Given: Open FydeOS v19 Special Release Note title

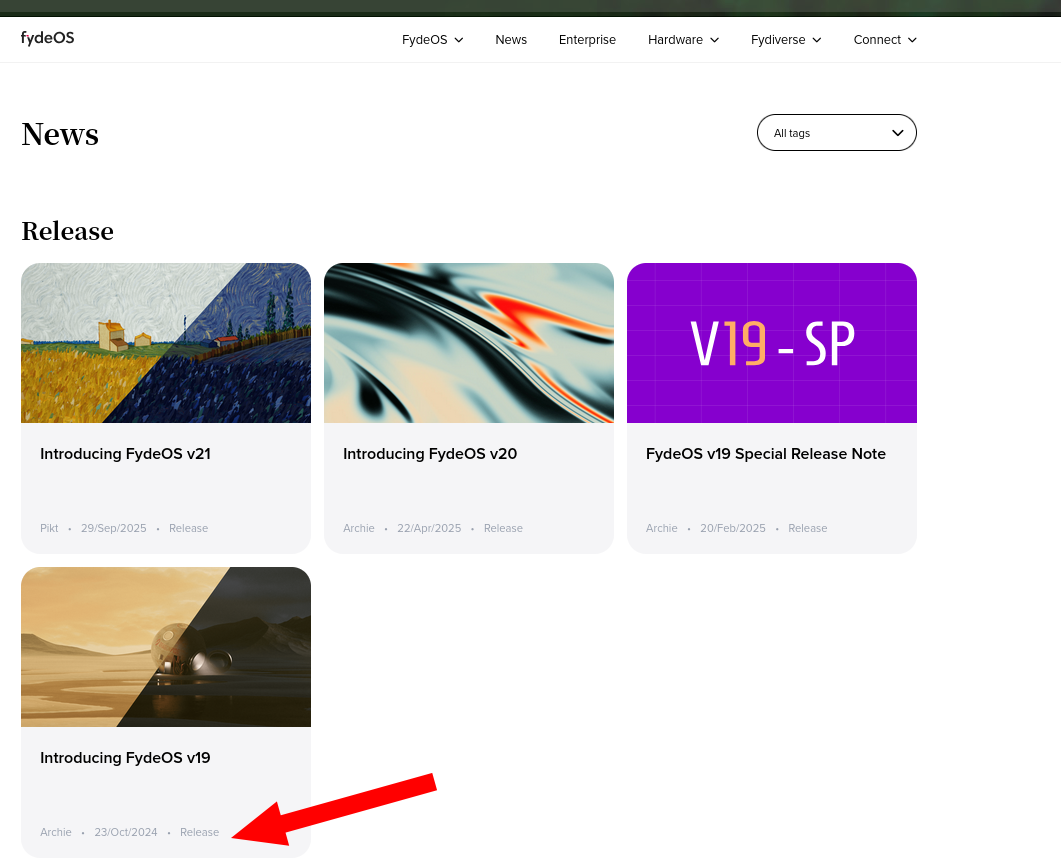Looking at the screenshot, I should [x=766, y=454].
